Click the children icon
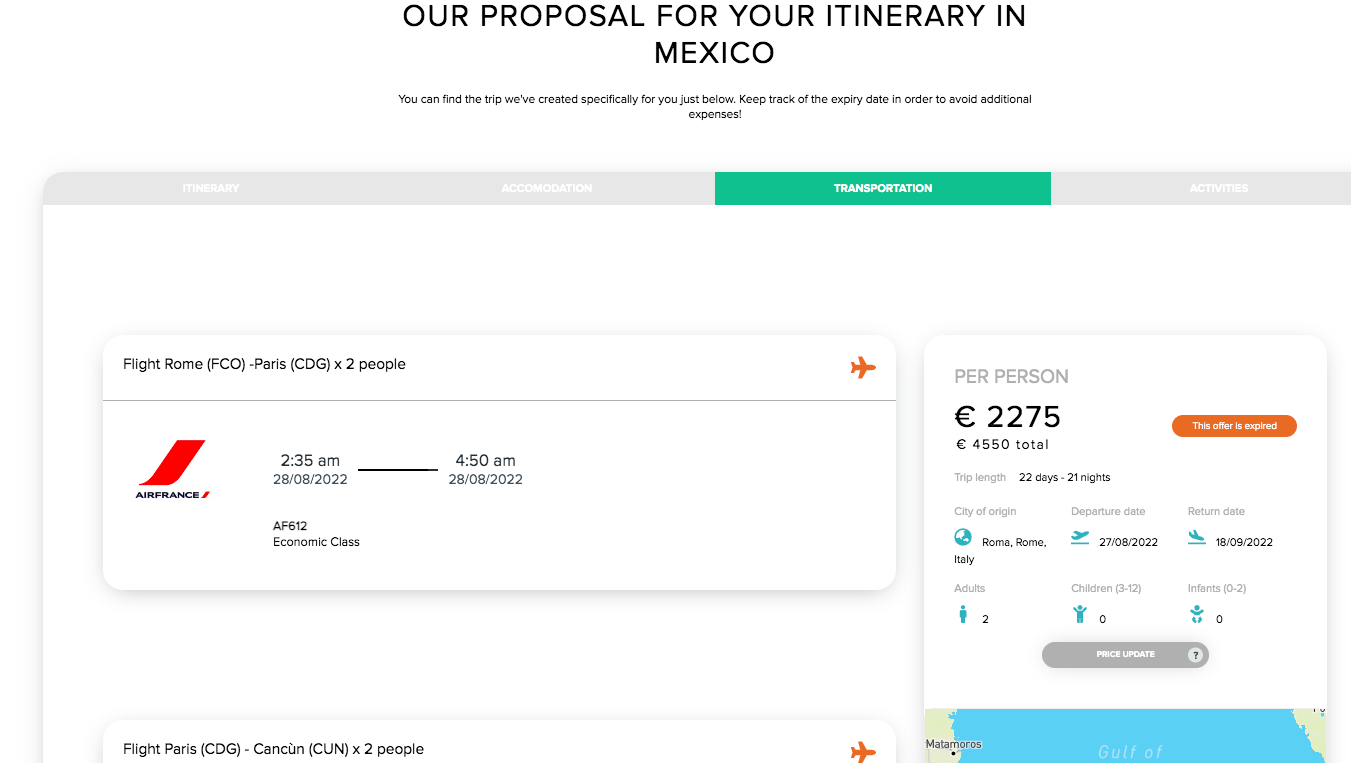Image resolution: width=1351 pixels, height=763 pixels. pyautogui.click(x=1080, y=614)
